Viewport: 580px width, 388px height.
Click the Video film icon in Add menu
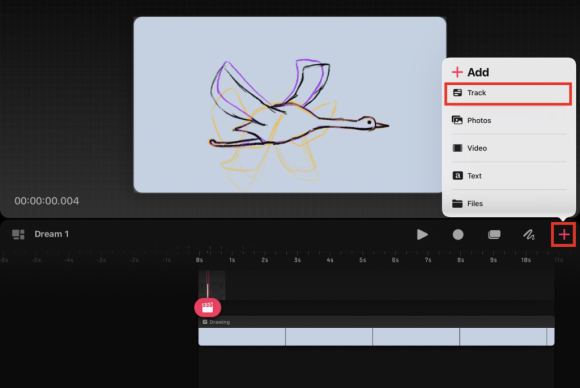[x=458, y=148]
